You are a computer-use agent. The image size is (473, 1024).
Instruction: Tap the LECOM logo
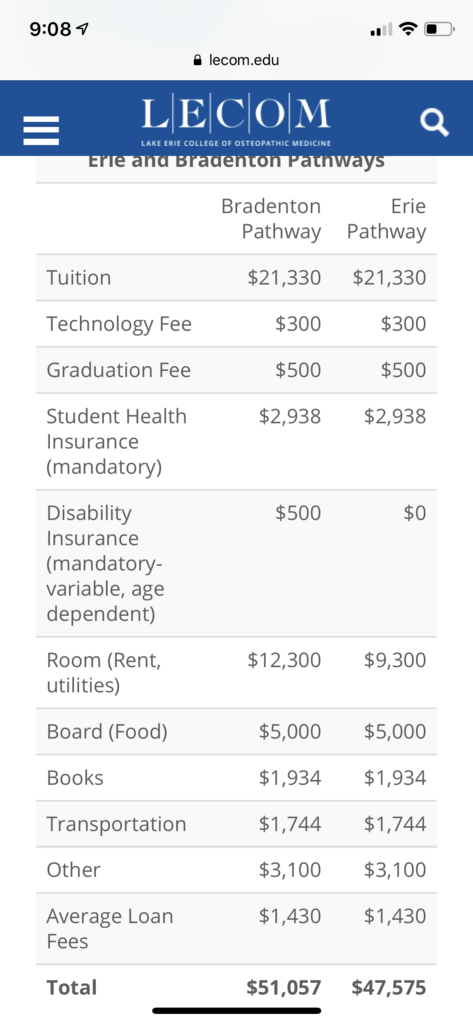tap(236, 122)
